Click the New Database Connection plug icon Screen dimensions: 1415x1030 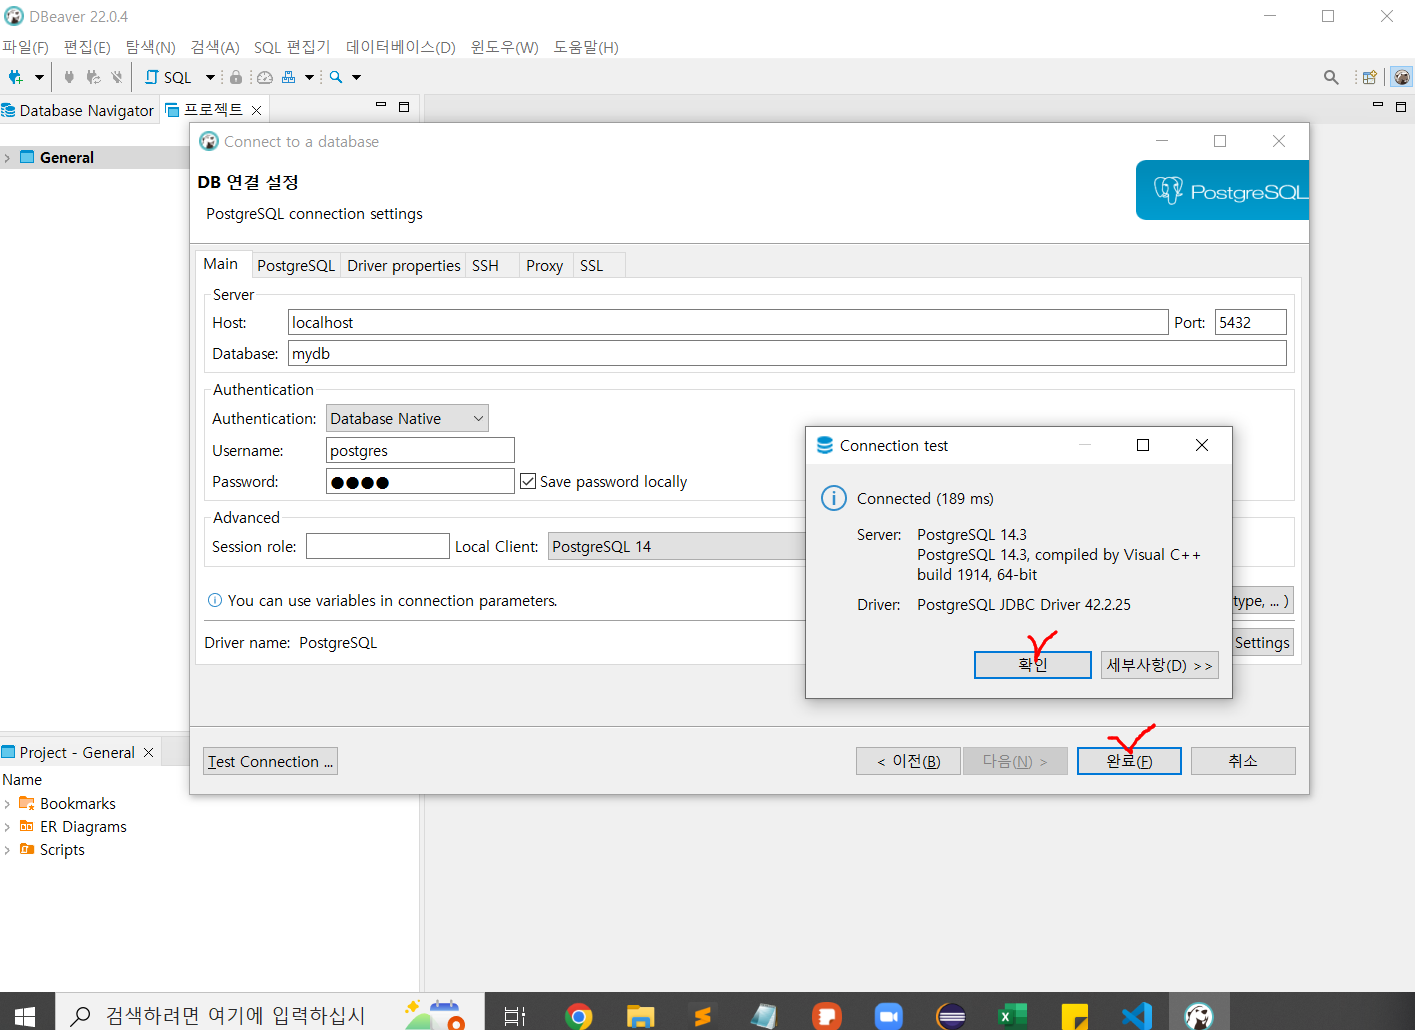(x=15, y=77)
